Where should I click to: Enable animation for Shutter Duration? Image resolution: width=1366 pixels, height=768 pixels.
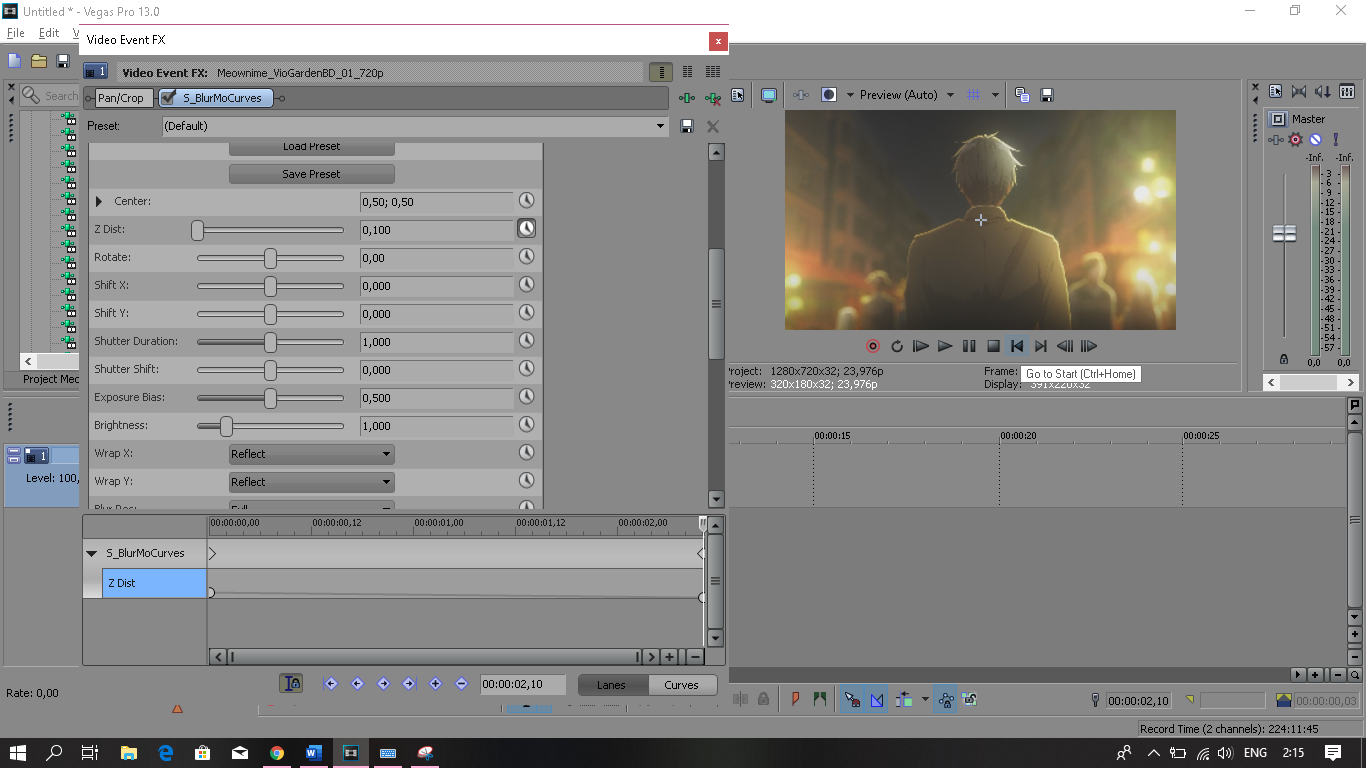pos(526,341)
